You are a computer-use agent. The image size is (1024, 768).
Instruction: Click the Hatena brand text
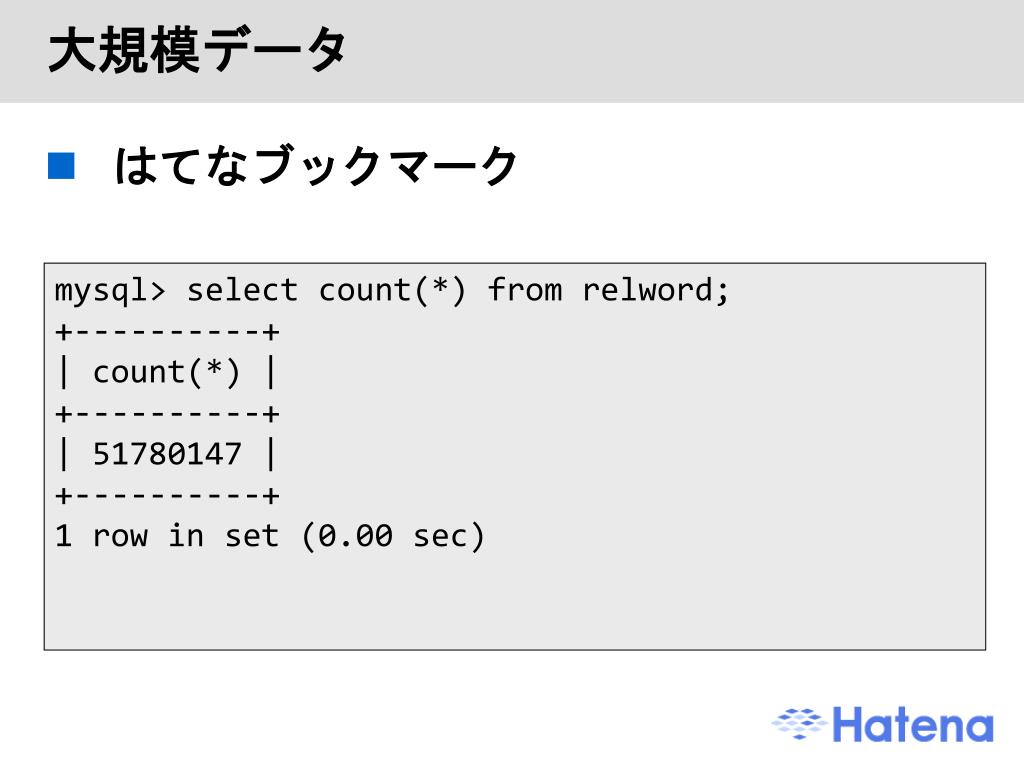click(x=912, y=725)
